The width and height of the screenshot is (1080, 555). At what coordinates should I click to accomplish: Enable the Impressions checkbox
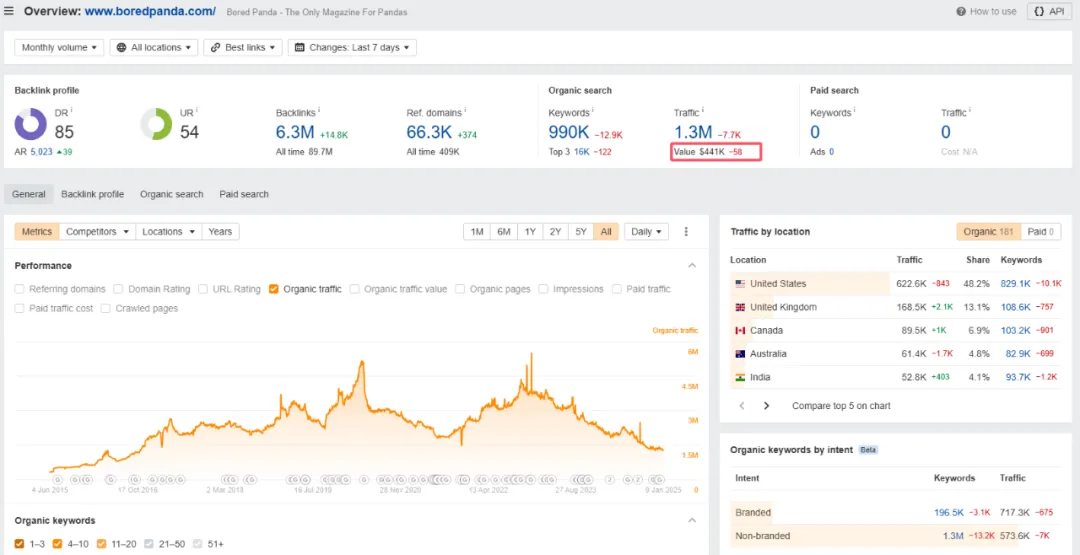[544, 289]
